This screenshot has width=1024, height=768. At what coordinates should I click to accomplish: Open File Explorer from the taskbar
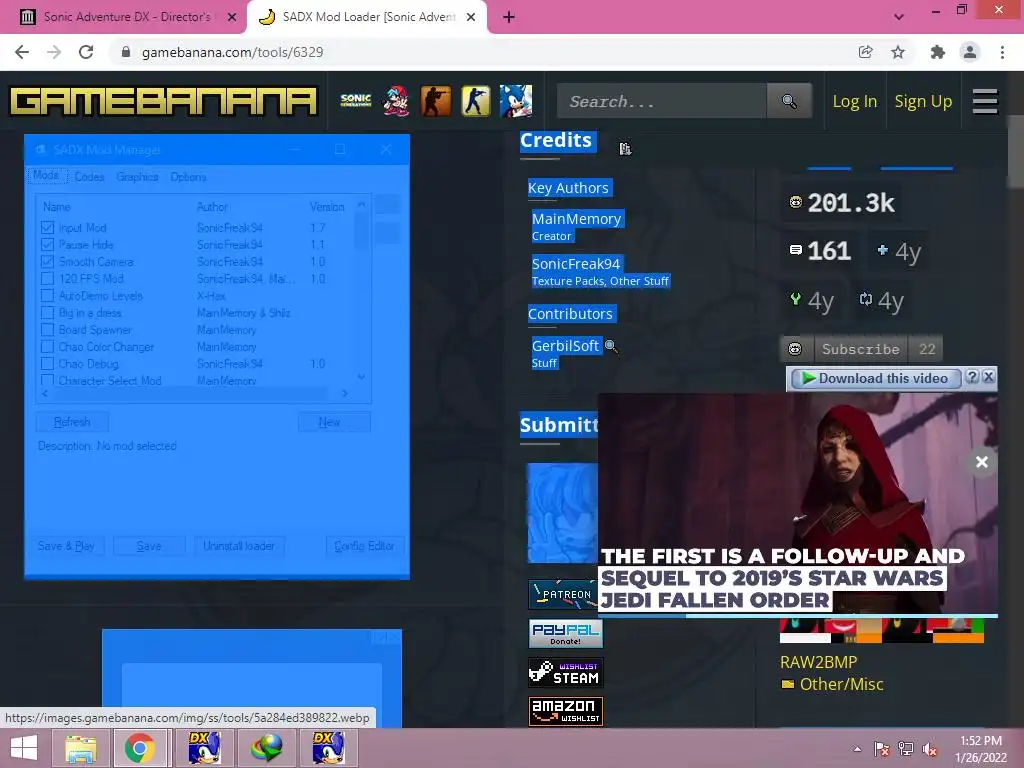[80, 748]
